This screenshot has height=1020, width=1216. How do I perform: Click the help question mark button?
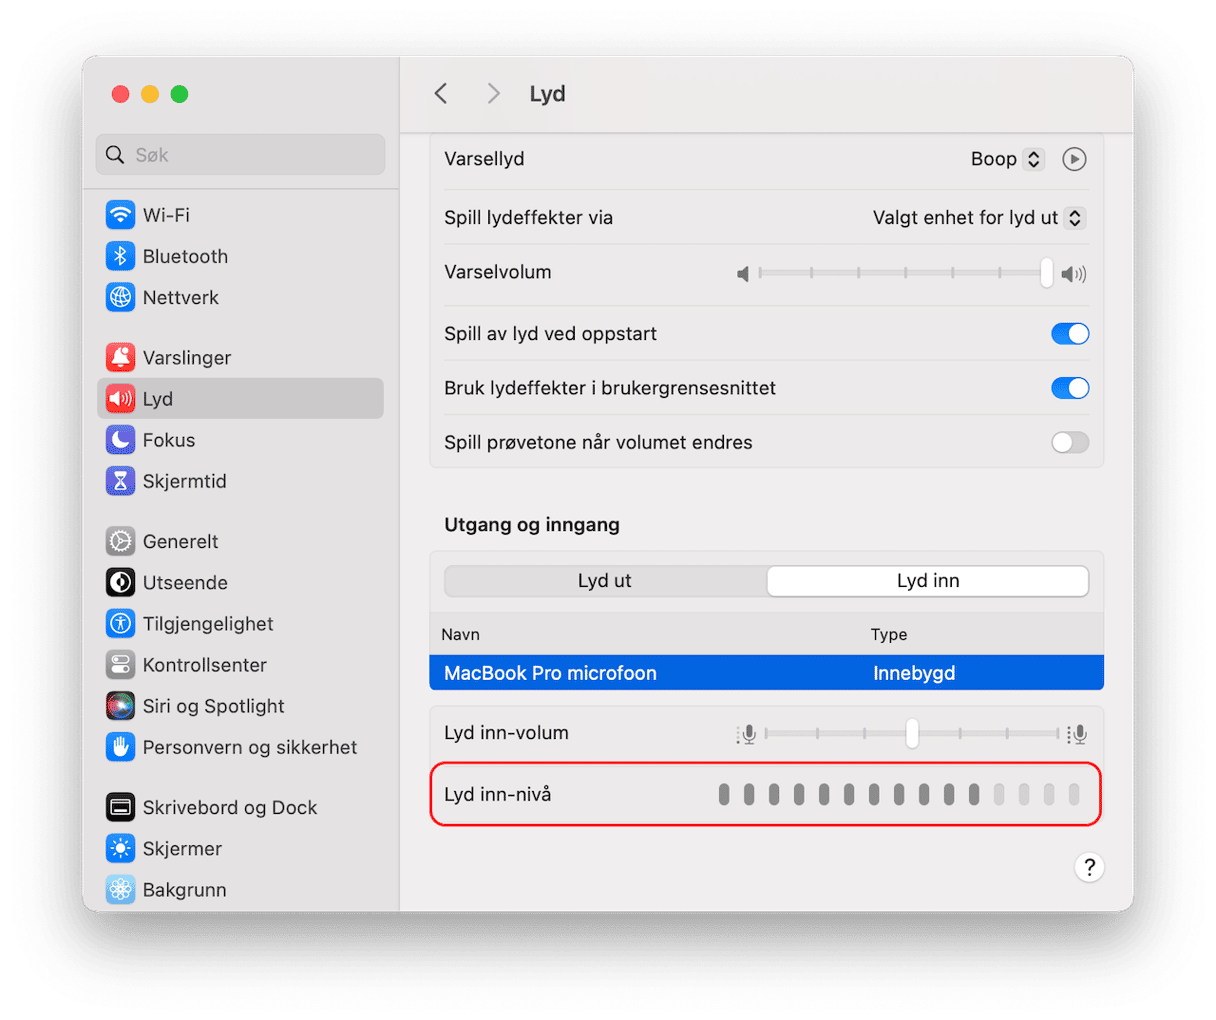(1089, 867)
